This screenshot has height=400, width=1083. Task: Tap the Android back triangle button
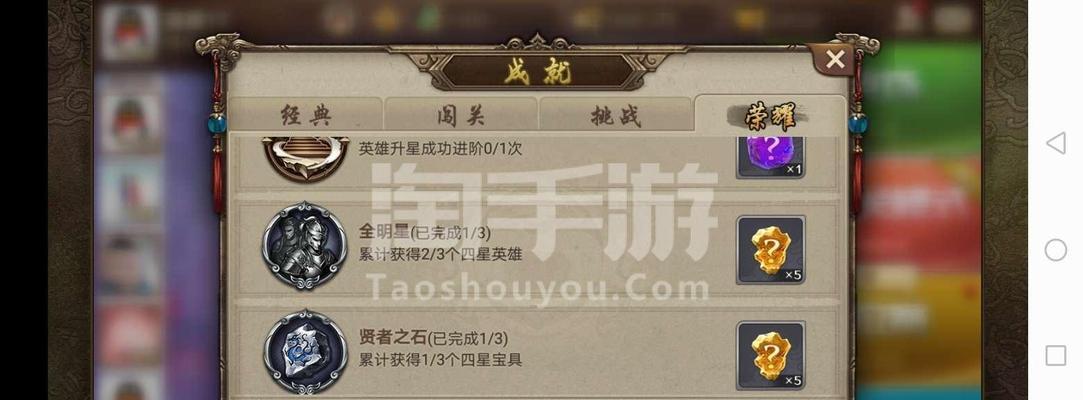[1055, 143]
